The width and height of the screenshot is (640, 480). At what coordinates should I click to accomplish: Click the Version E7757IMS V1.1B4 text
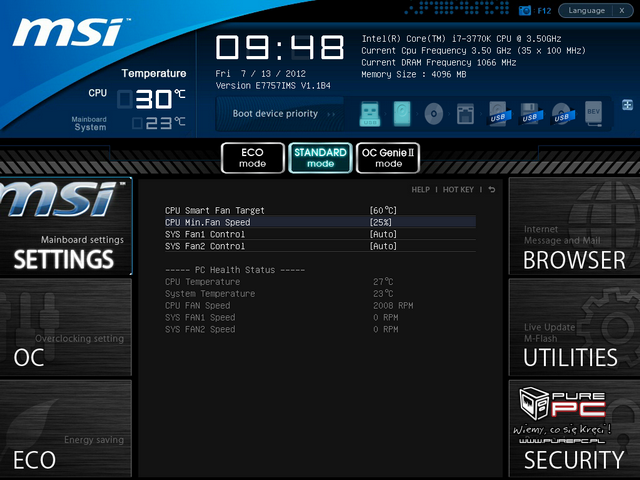[x=273, y=86]
